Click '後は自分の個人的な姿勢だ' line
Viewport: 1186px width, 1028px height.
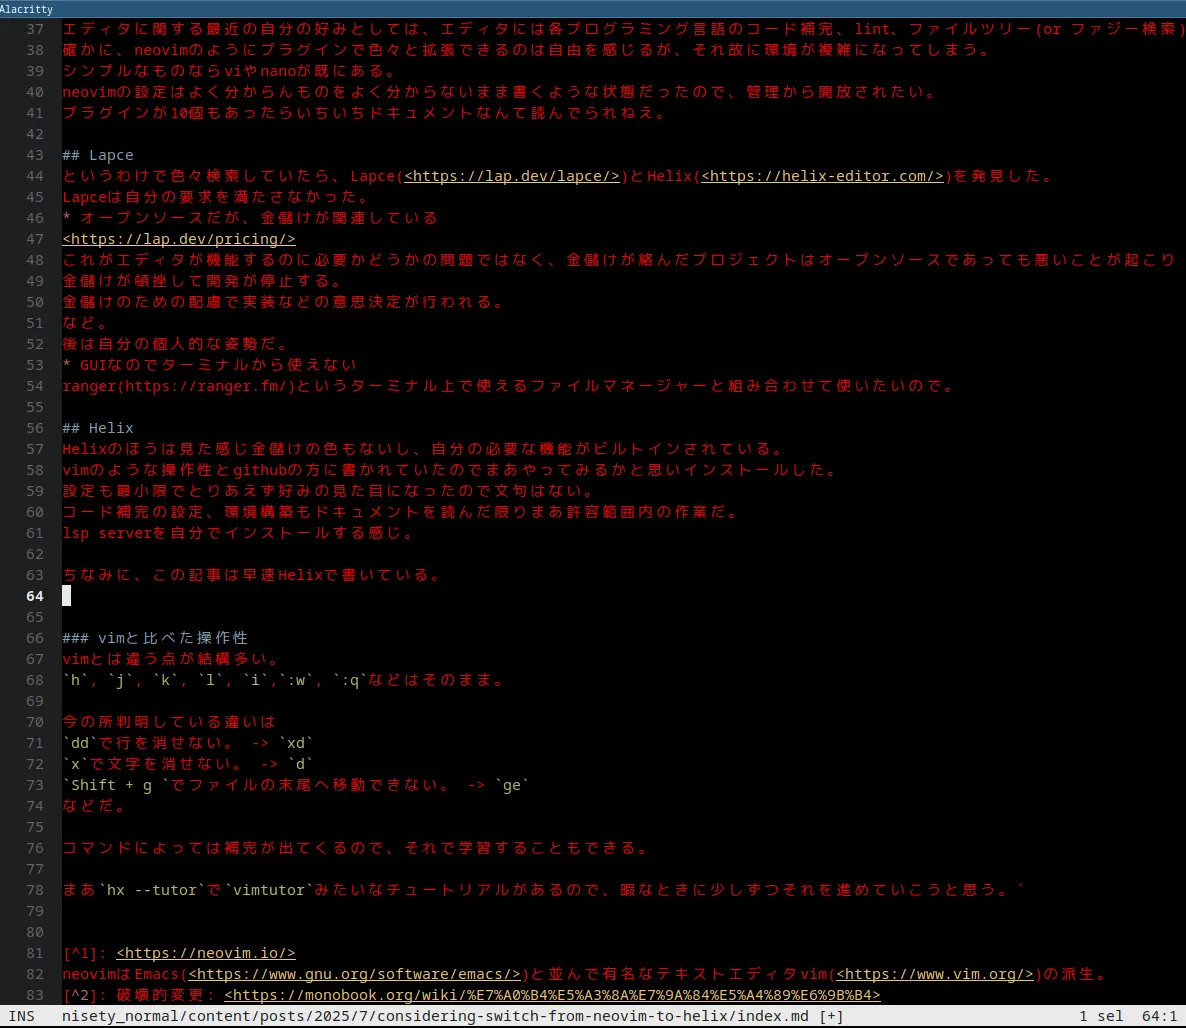coord(175,344)
